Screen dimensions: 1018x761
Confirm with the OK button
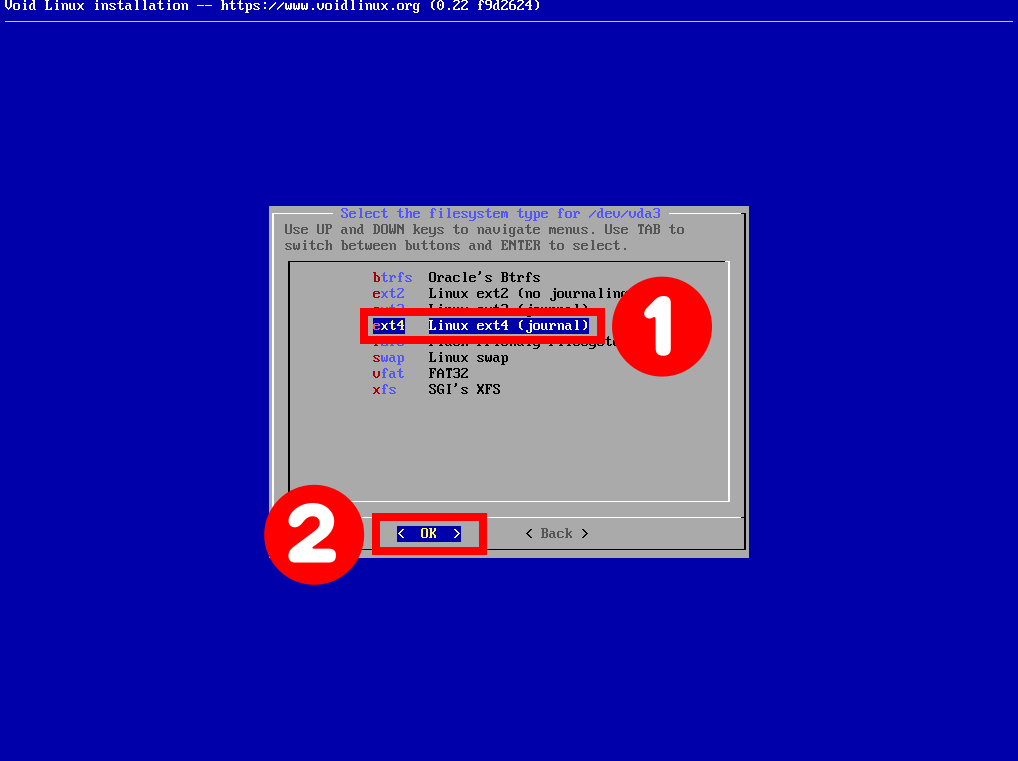[428, 533]
